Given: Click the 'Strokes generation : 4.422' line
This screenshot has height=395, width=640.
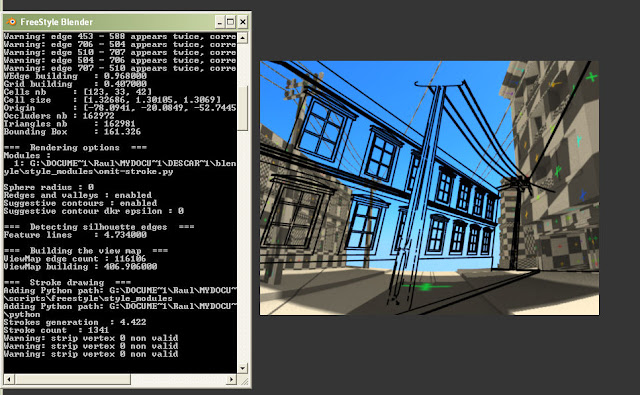Looking at the screenshot, I should 75,322.
